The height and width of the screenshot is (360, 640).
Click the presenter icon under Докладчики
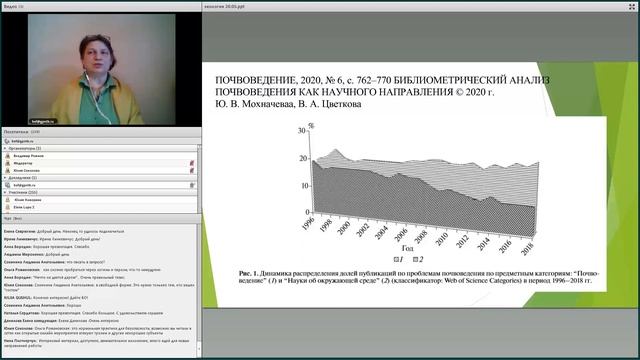click(7, 185)
